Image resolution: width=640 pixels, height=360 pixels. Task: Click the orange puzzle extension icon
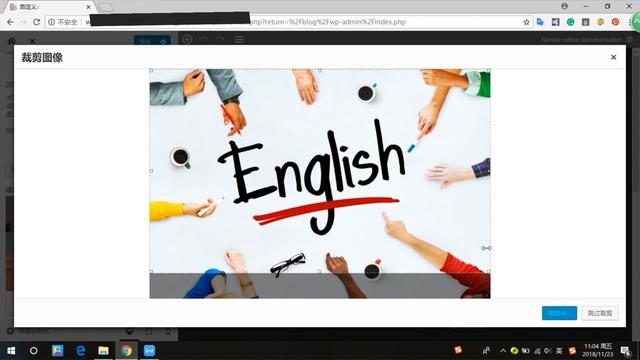pos(600,22)
